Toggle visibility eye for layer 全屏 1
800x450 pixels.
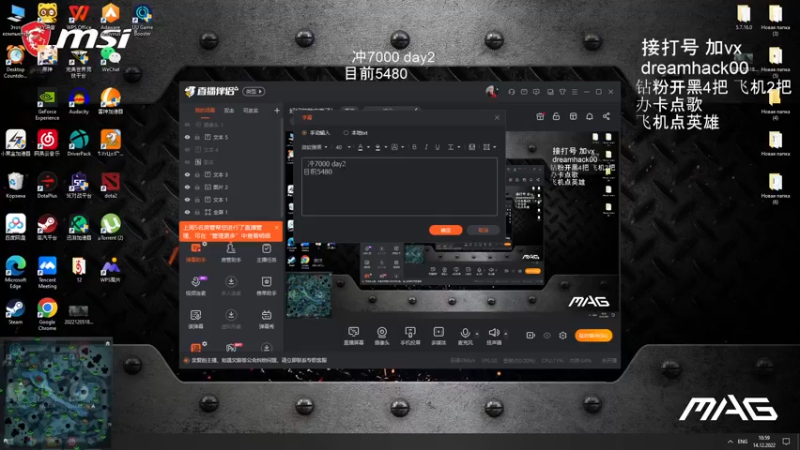coord(187,212)
